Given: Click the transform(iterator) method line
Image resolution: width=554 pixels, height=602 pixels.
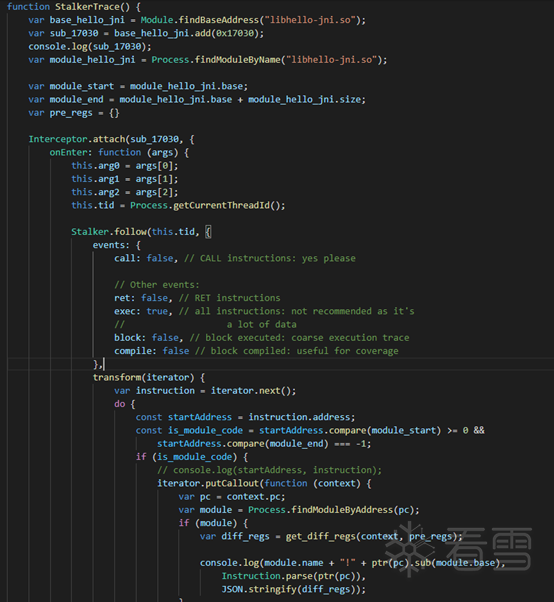Looking at the screenshot, I should [149, 377].
